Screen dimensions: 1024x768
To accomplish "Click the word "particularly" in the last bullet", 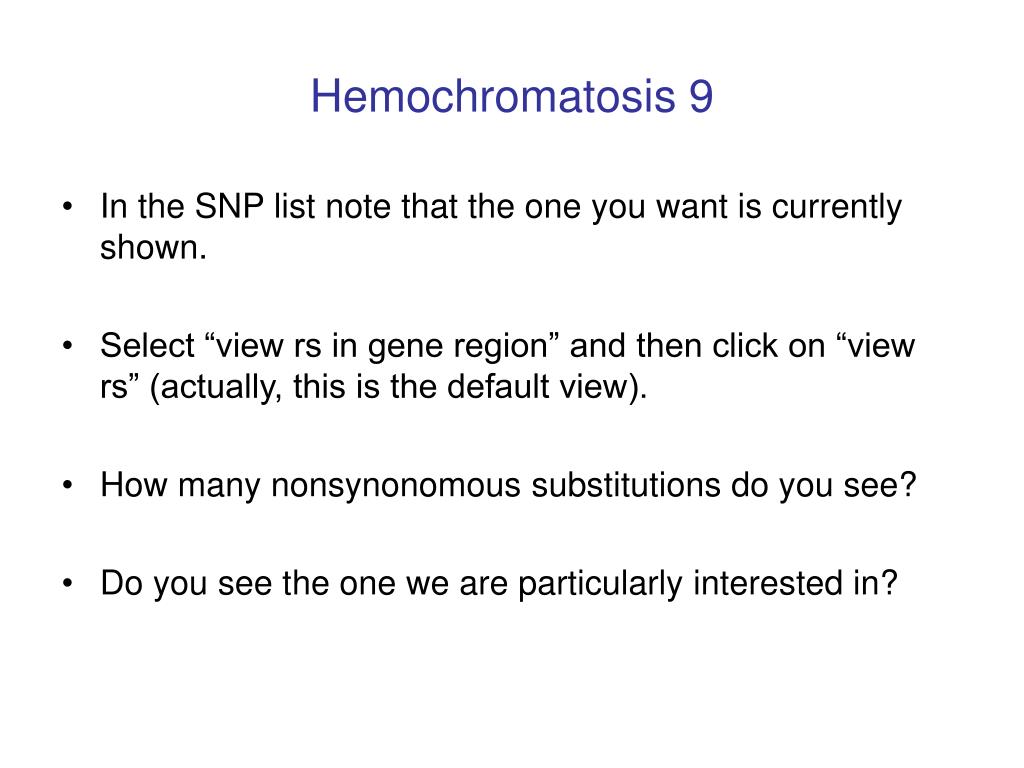I will (x=600, y=584).
